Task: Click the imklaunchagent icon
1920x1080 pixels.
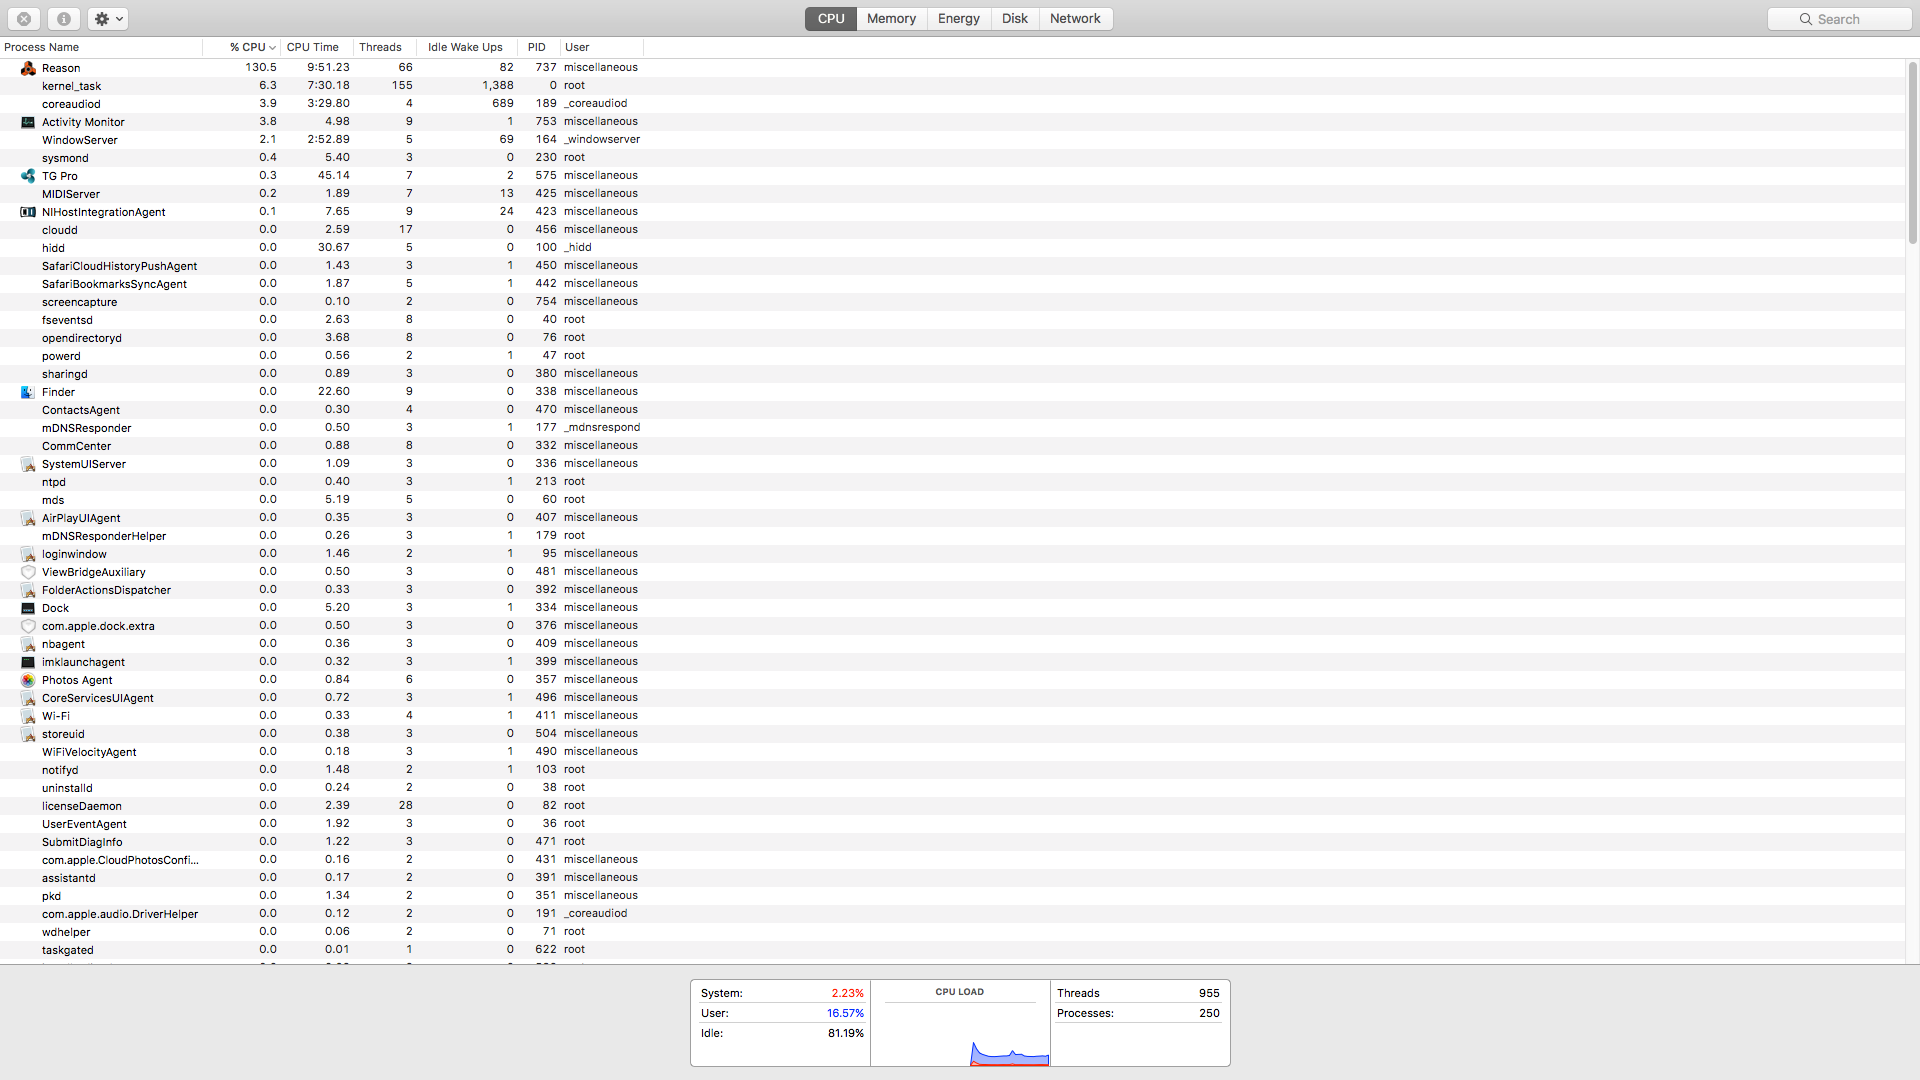Action: 28,662
